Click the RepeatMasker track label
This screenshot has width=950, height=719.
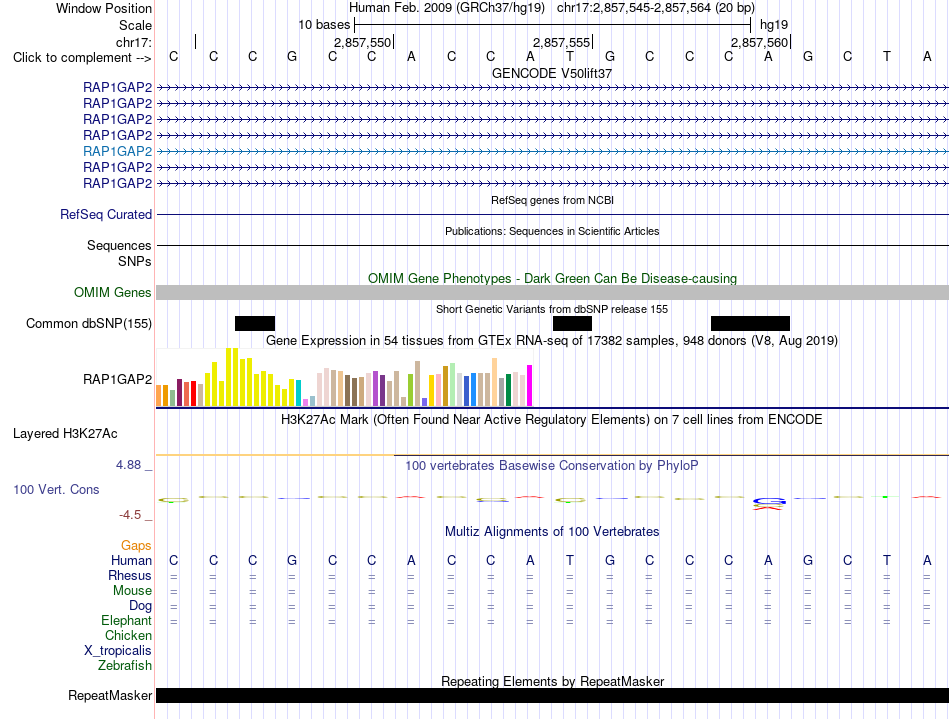[x=110, y=695]
